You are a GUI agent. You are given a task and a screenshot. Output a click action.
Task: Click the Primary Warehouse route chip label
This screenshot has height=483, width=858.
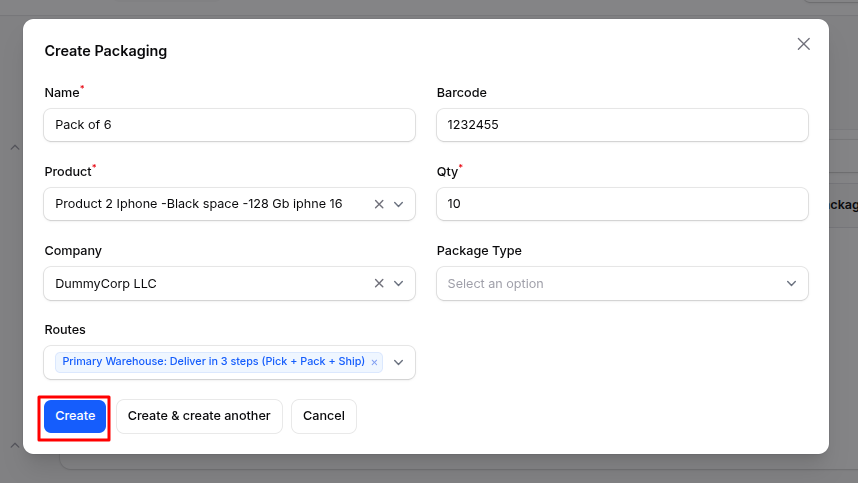point(213,362)
